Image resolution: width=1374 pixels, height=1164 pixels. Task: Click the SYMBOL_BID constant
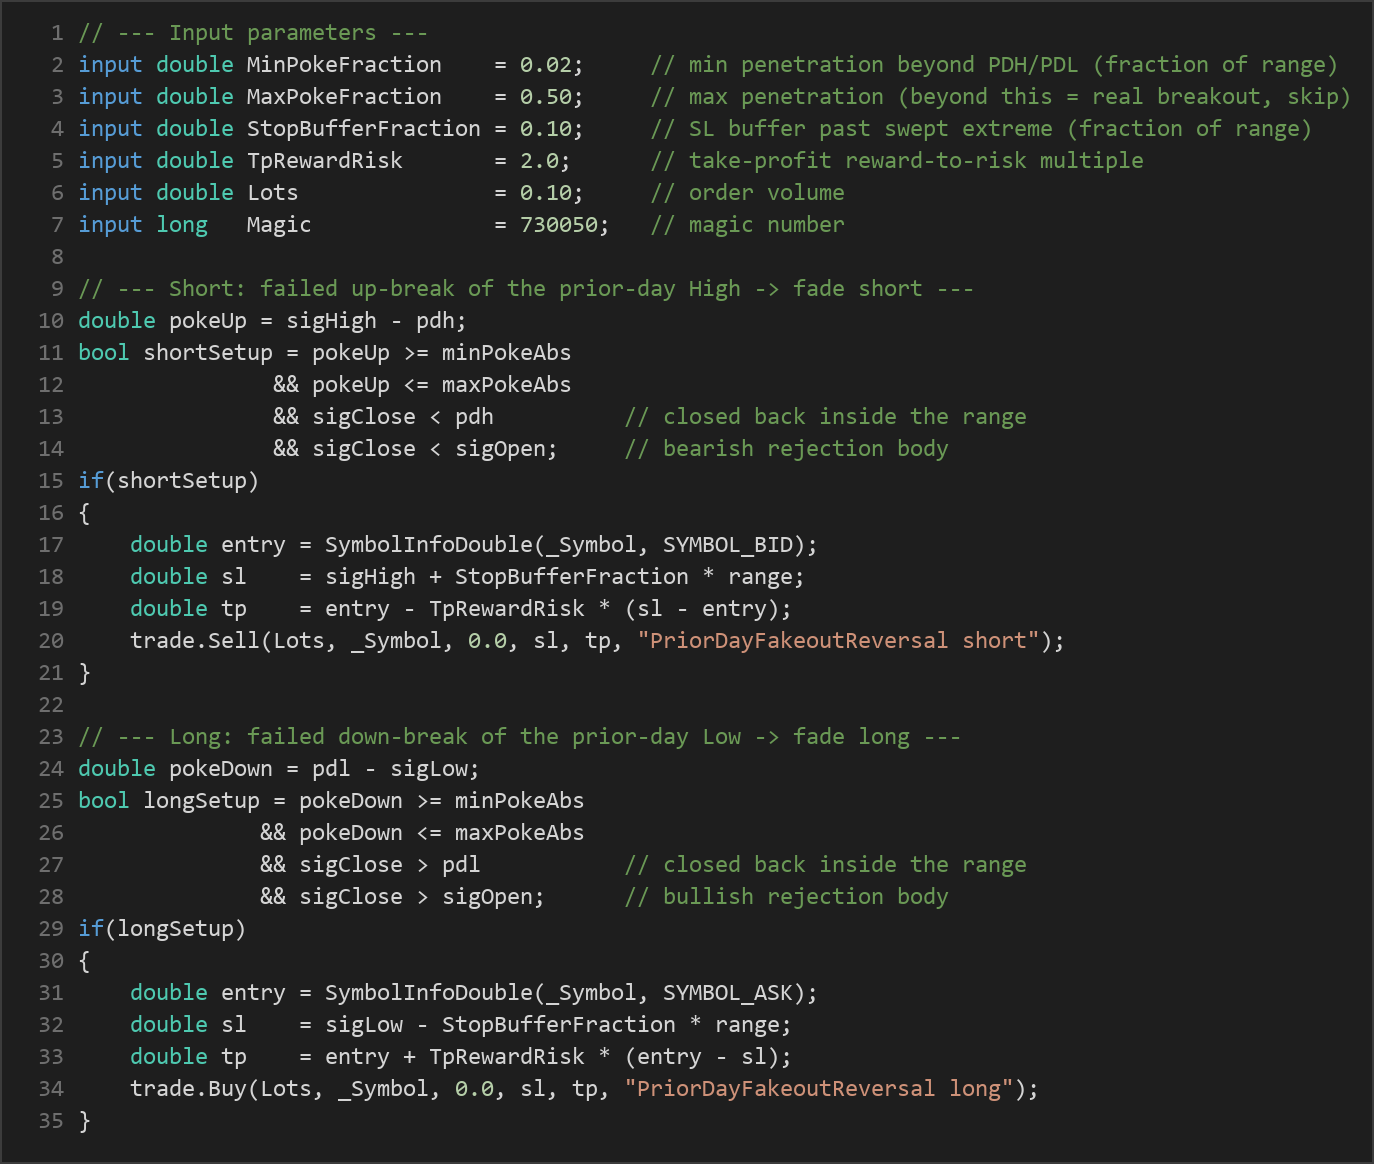(728, 545)
